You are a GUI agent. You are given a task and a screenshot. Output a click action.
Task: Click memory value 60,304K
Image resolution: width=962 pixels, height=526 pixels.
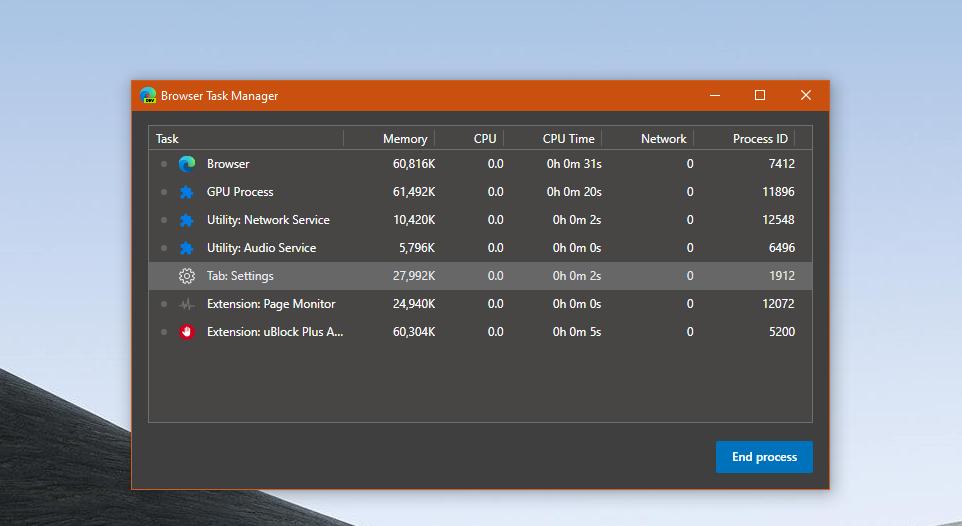point(414,332)
